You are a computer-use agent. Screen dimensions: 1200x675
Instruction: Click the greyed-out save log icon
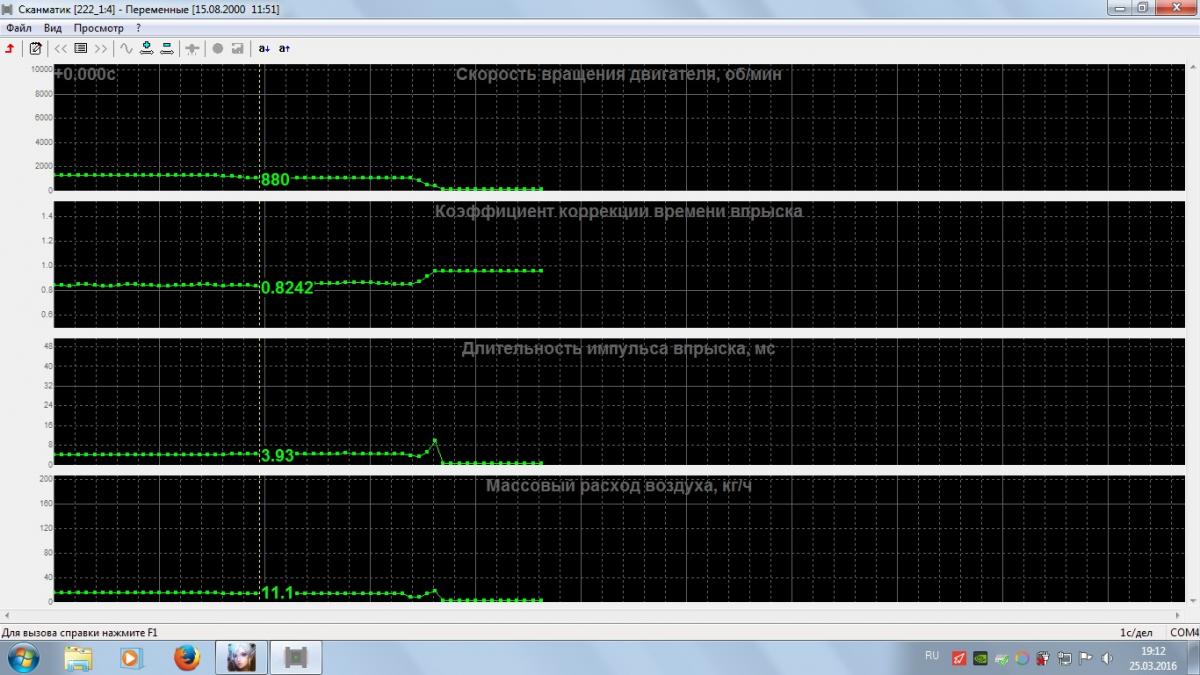[x=237, y=48]
